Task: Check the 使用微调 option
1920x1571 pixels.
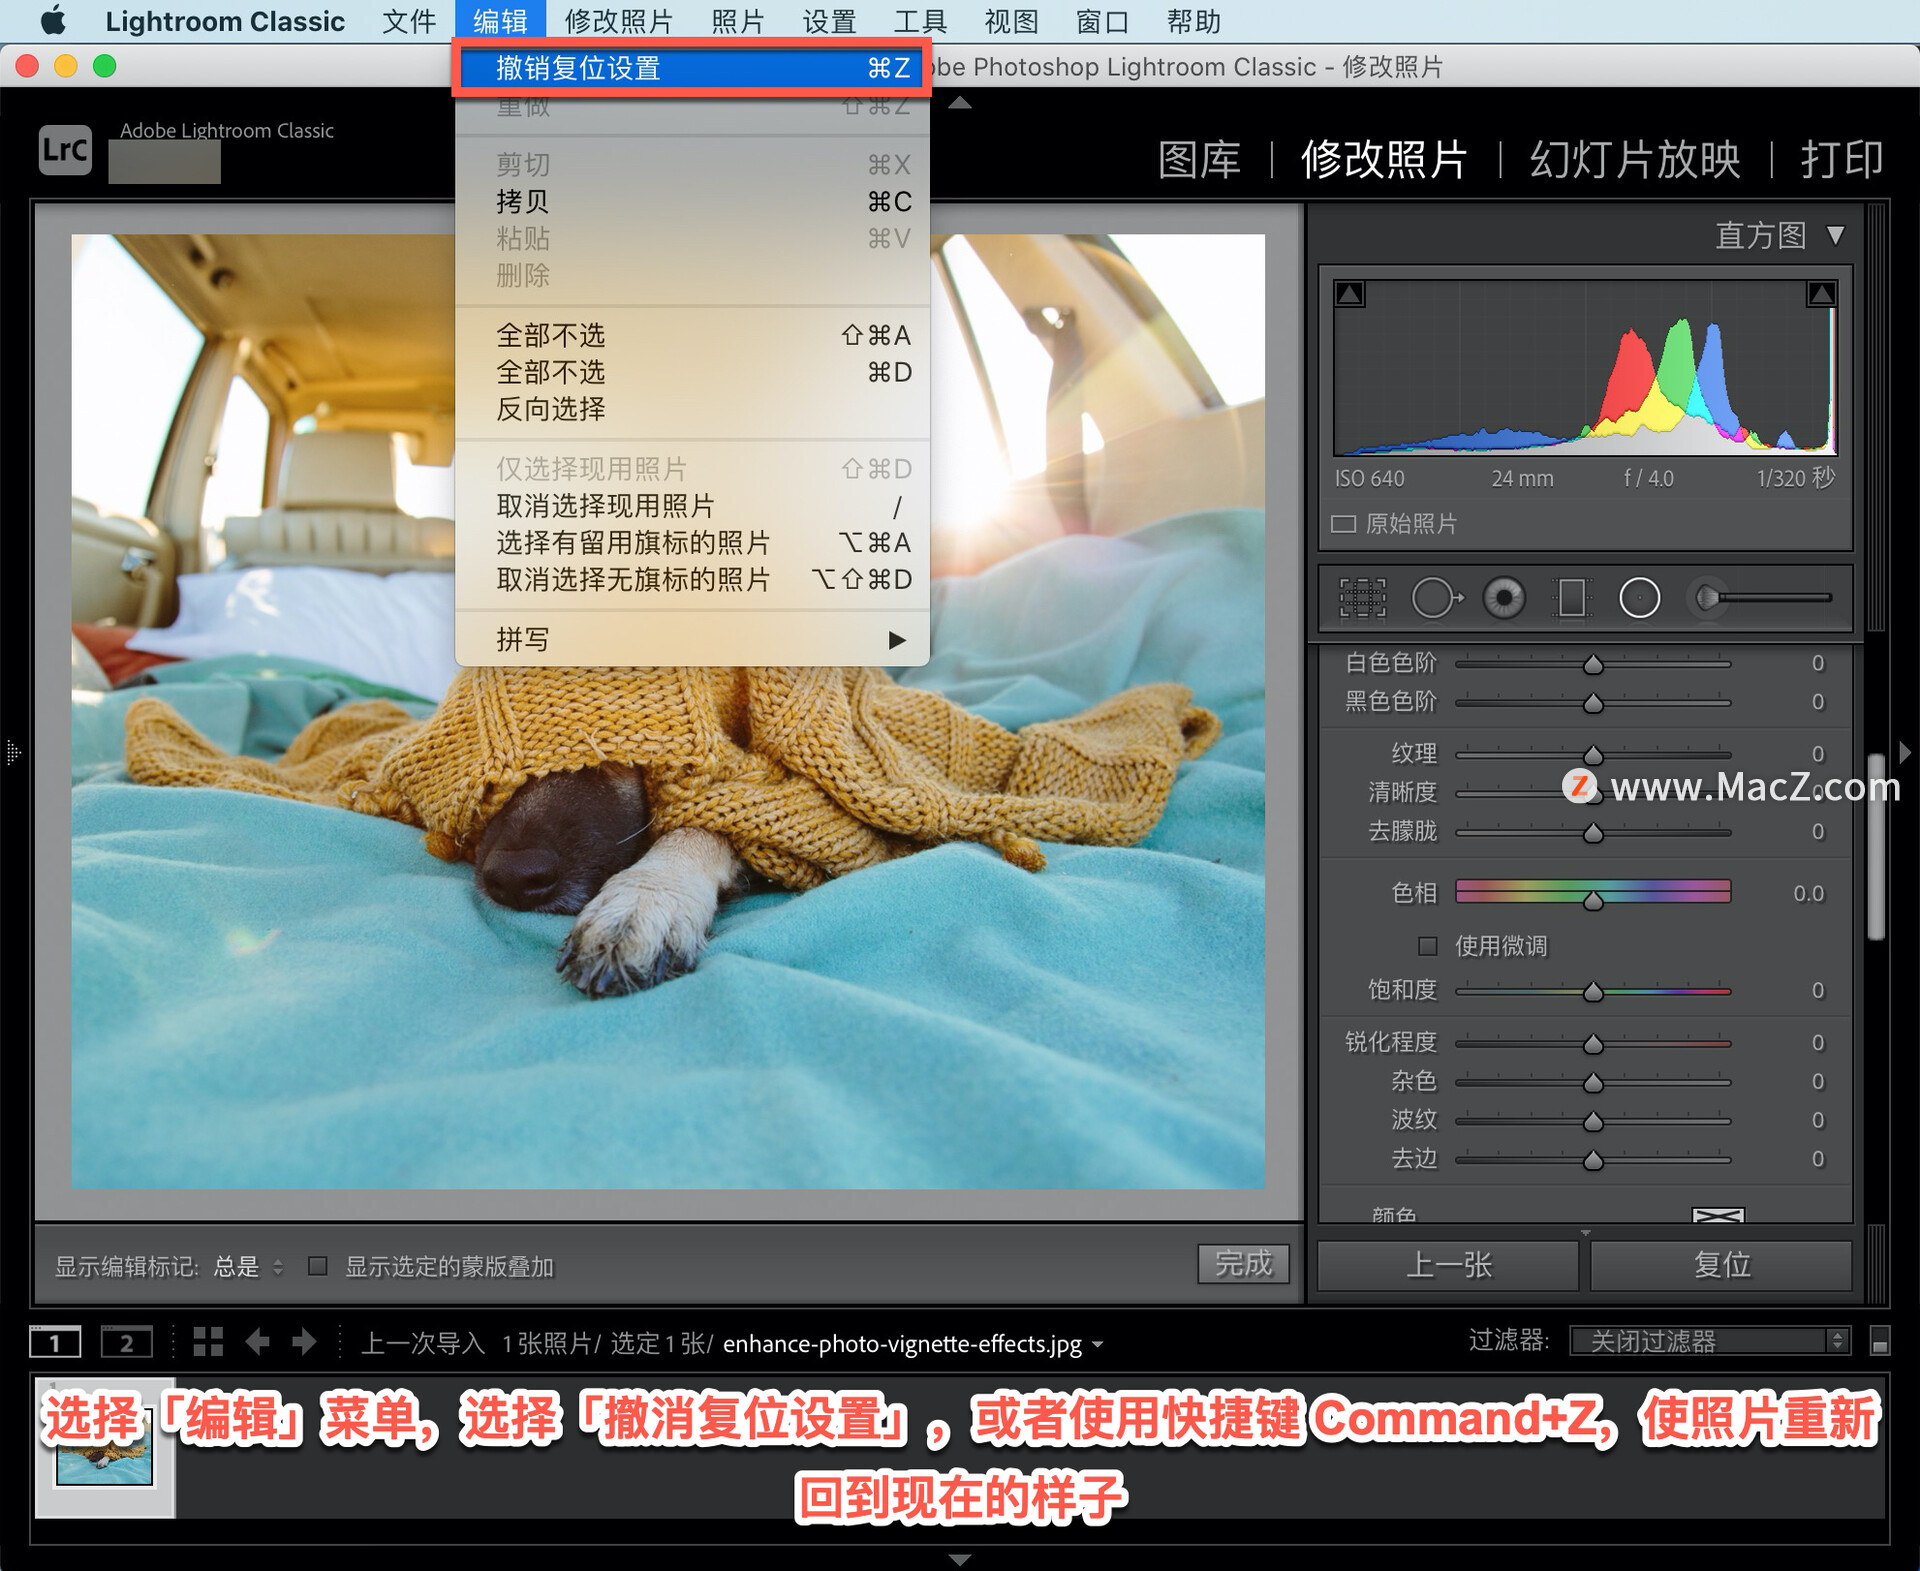Action: (1428, 945)
